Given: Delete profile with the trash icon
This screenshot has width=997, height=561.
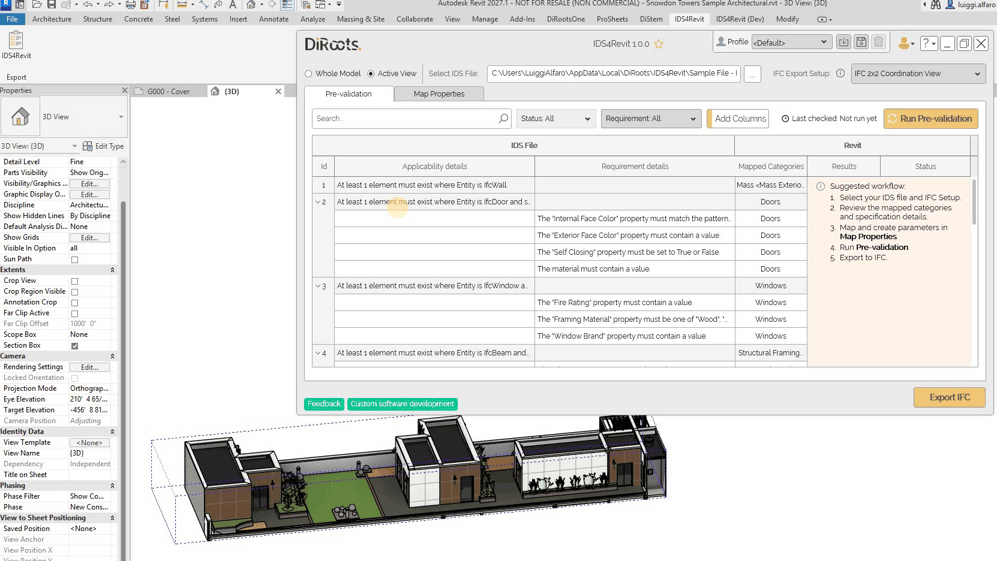Looking at the screenshot, I should coord(879,42).
